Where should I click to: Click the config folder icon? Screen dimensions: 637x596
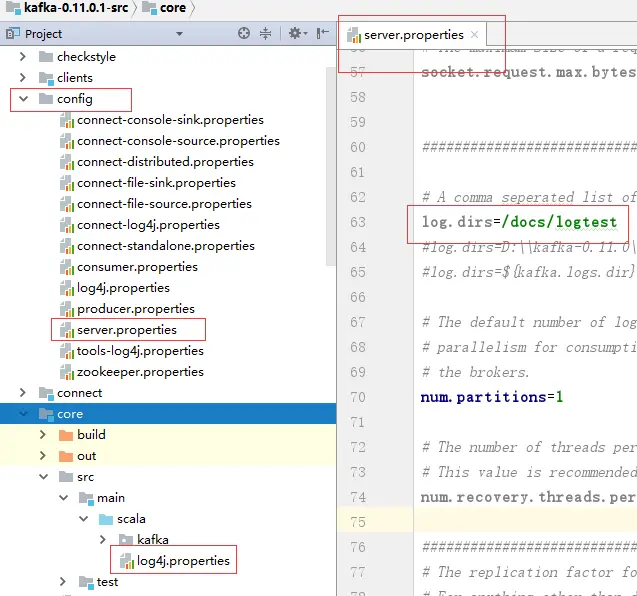pos(46,99)
